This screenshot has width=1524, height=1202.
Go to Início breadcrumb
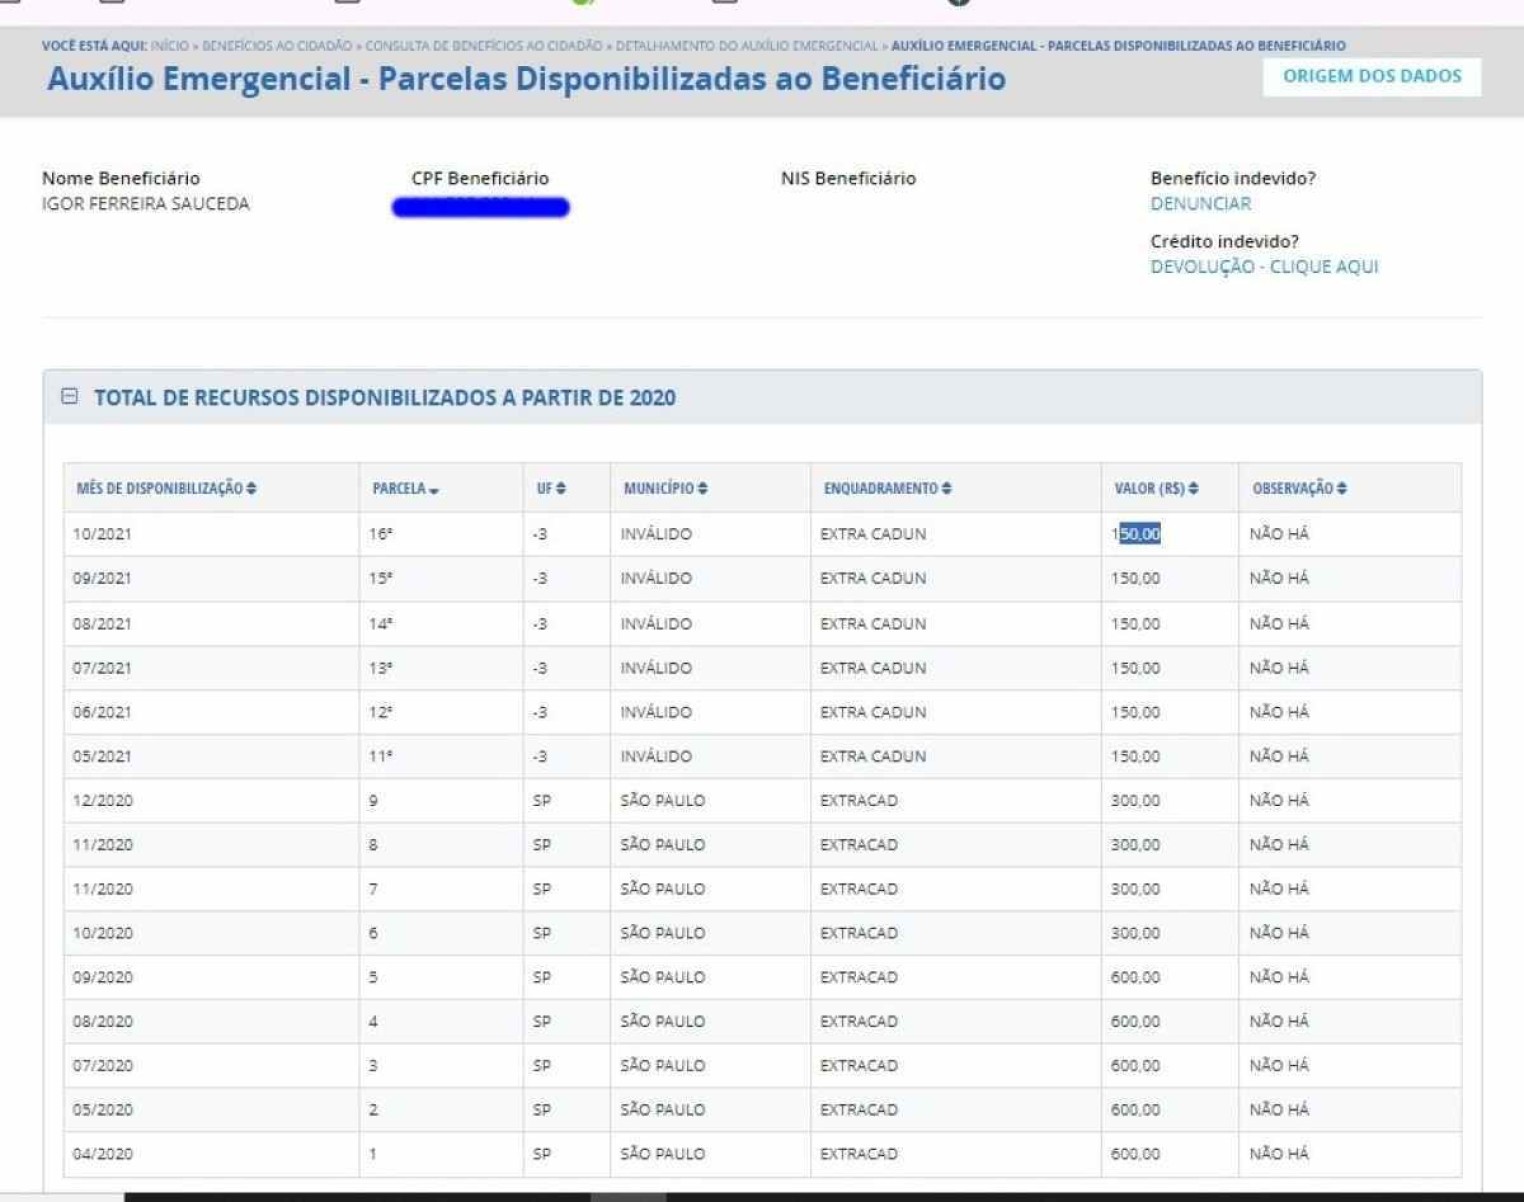coord(169,46)
